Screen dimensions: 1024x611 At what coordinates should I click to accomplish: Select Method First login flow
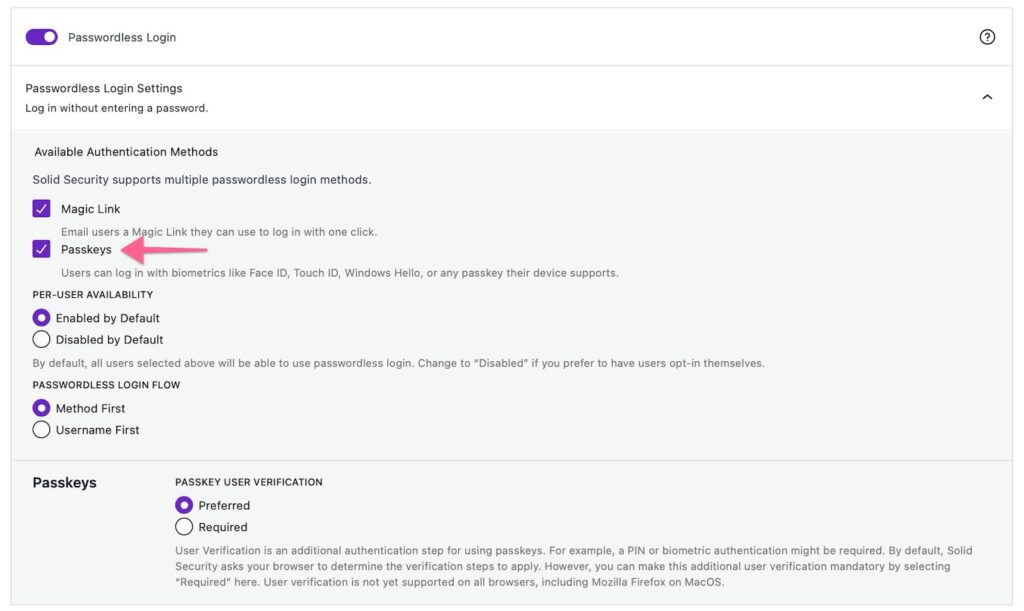point(42,408)
